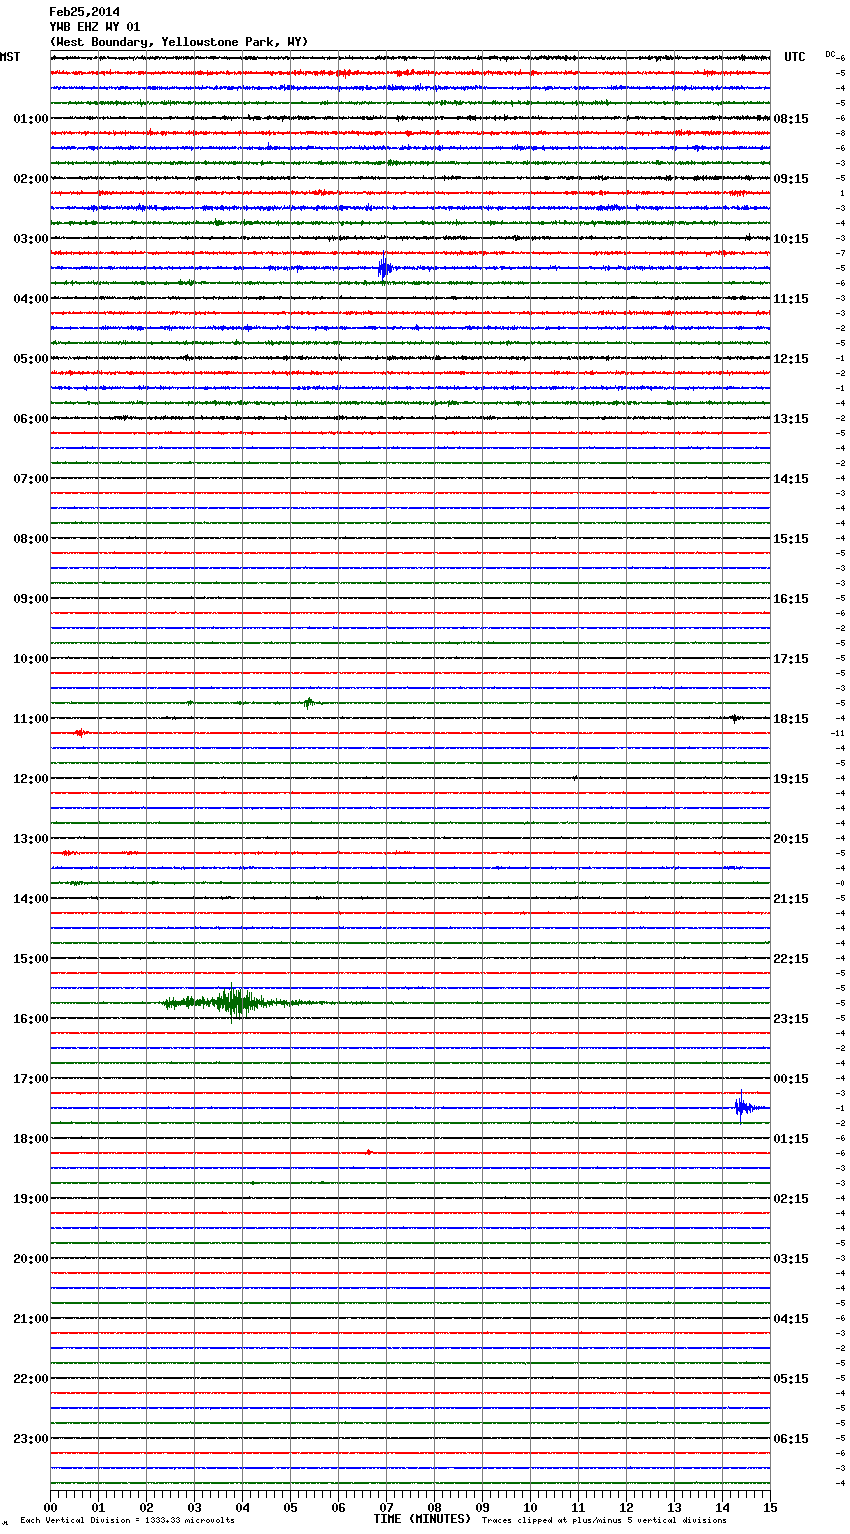The height and width of the screenshot is (1534, 850).
Task: Click the 06:15 UTC time label
Action: 791,1439
